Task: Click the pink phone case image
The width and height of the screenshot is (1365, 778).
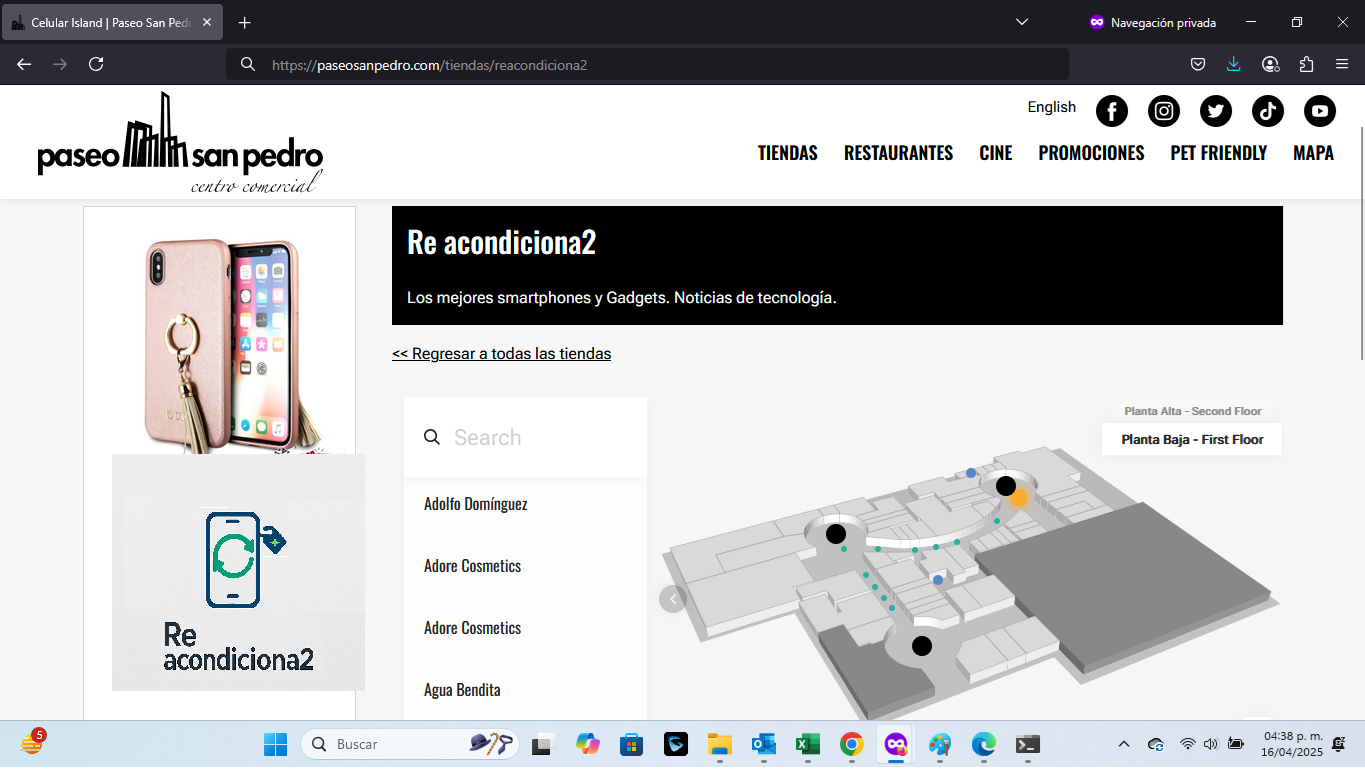Action: 230,345
